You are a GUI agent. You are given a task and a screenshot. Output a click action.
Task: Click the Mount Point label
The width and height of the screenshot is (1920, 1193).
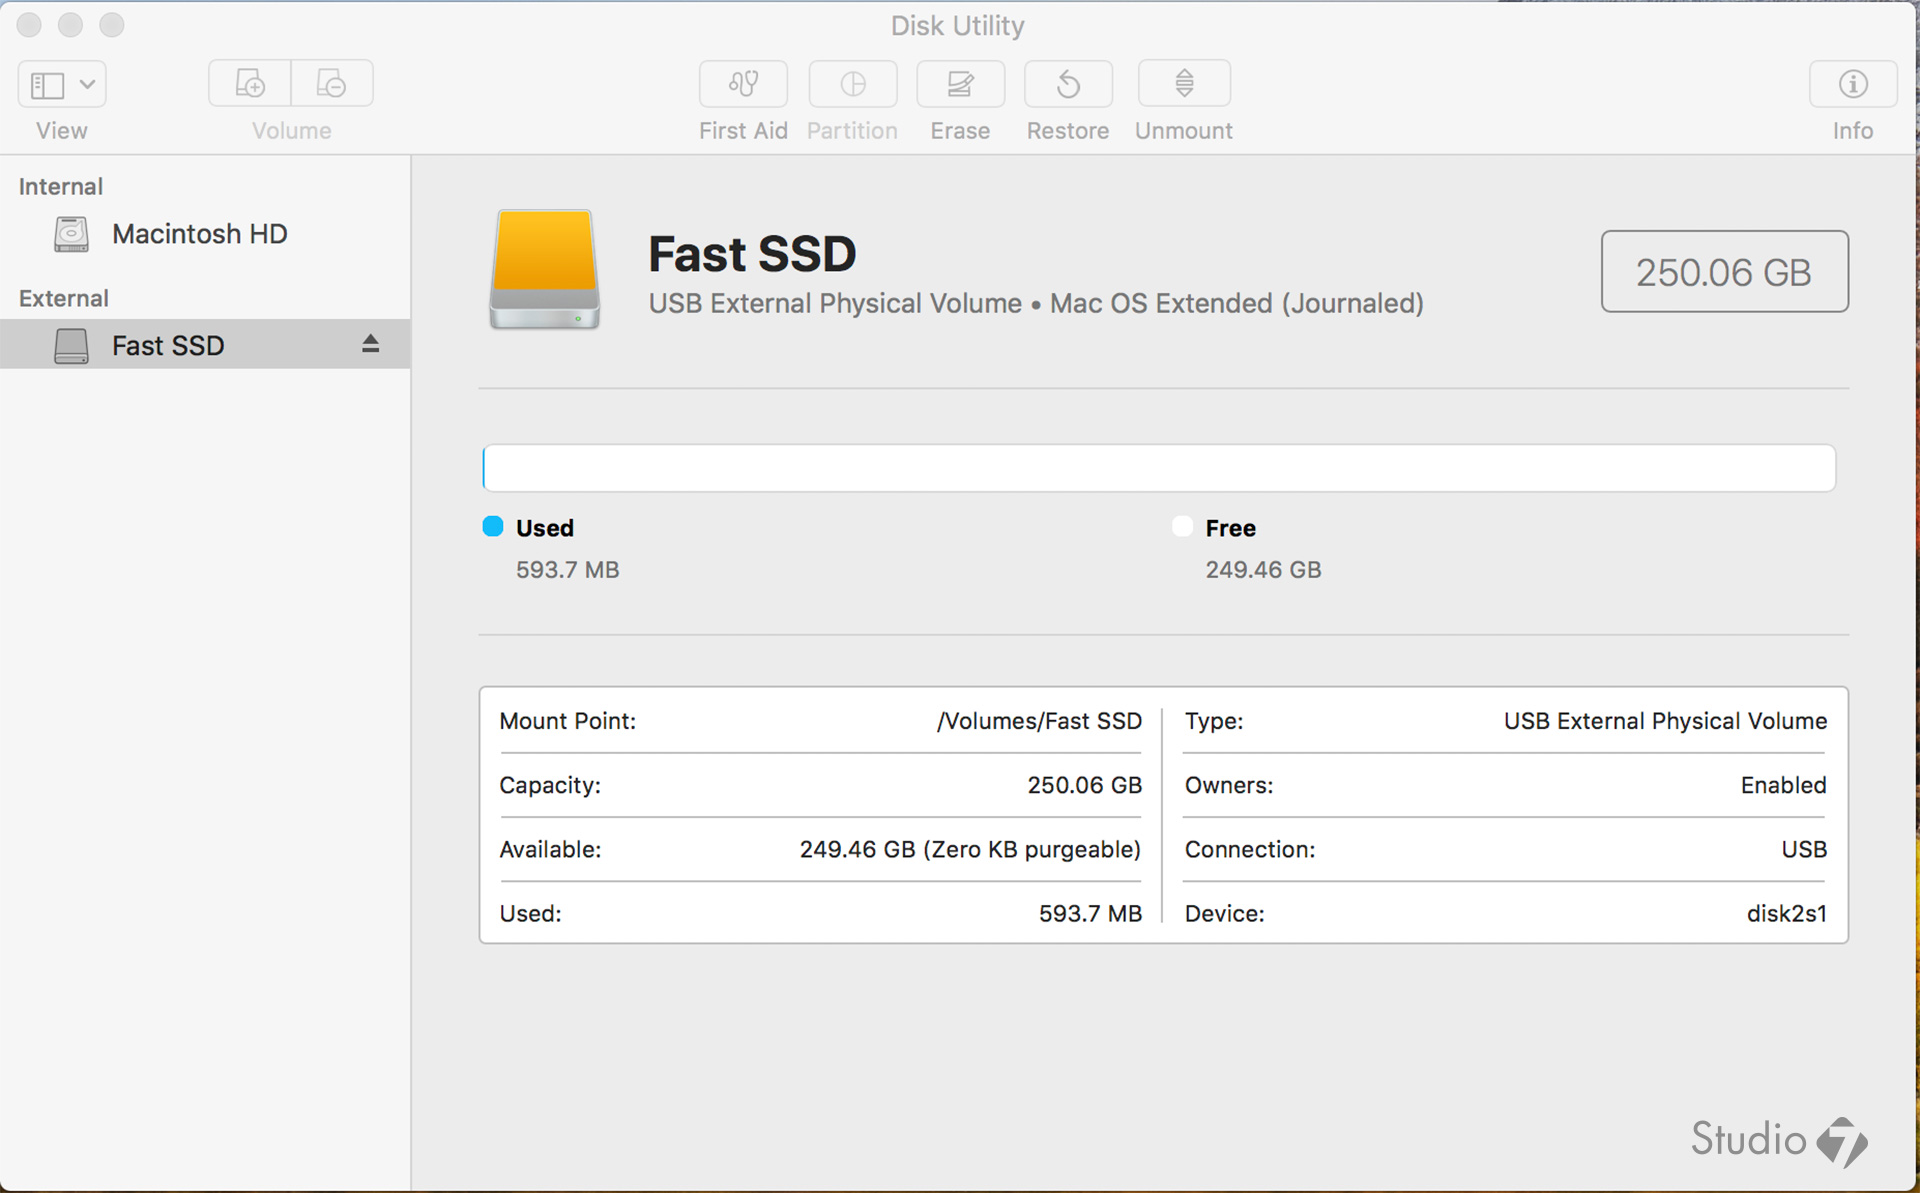[567, 721]
